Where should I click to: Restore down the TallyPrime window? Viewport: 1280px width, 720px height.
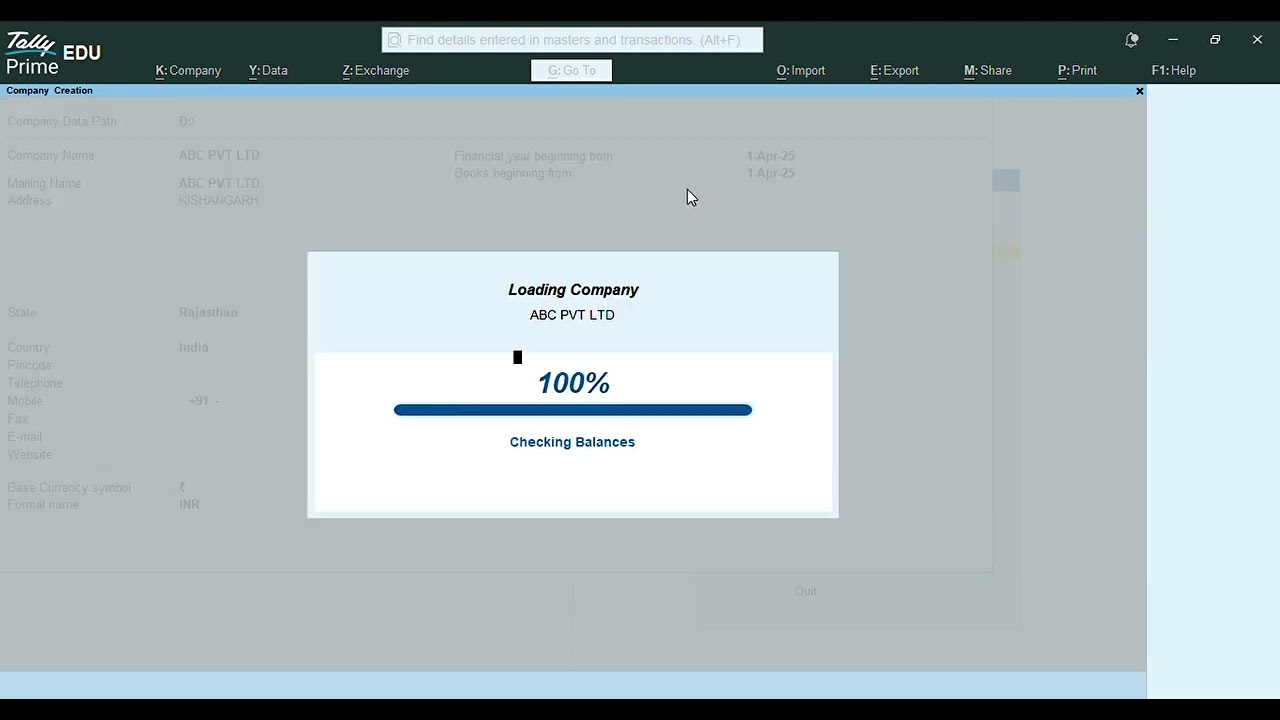click(x=1215, y=40)
